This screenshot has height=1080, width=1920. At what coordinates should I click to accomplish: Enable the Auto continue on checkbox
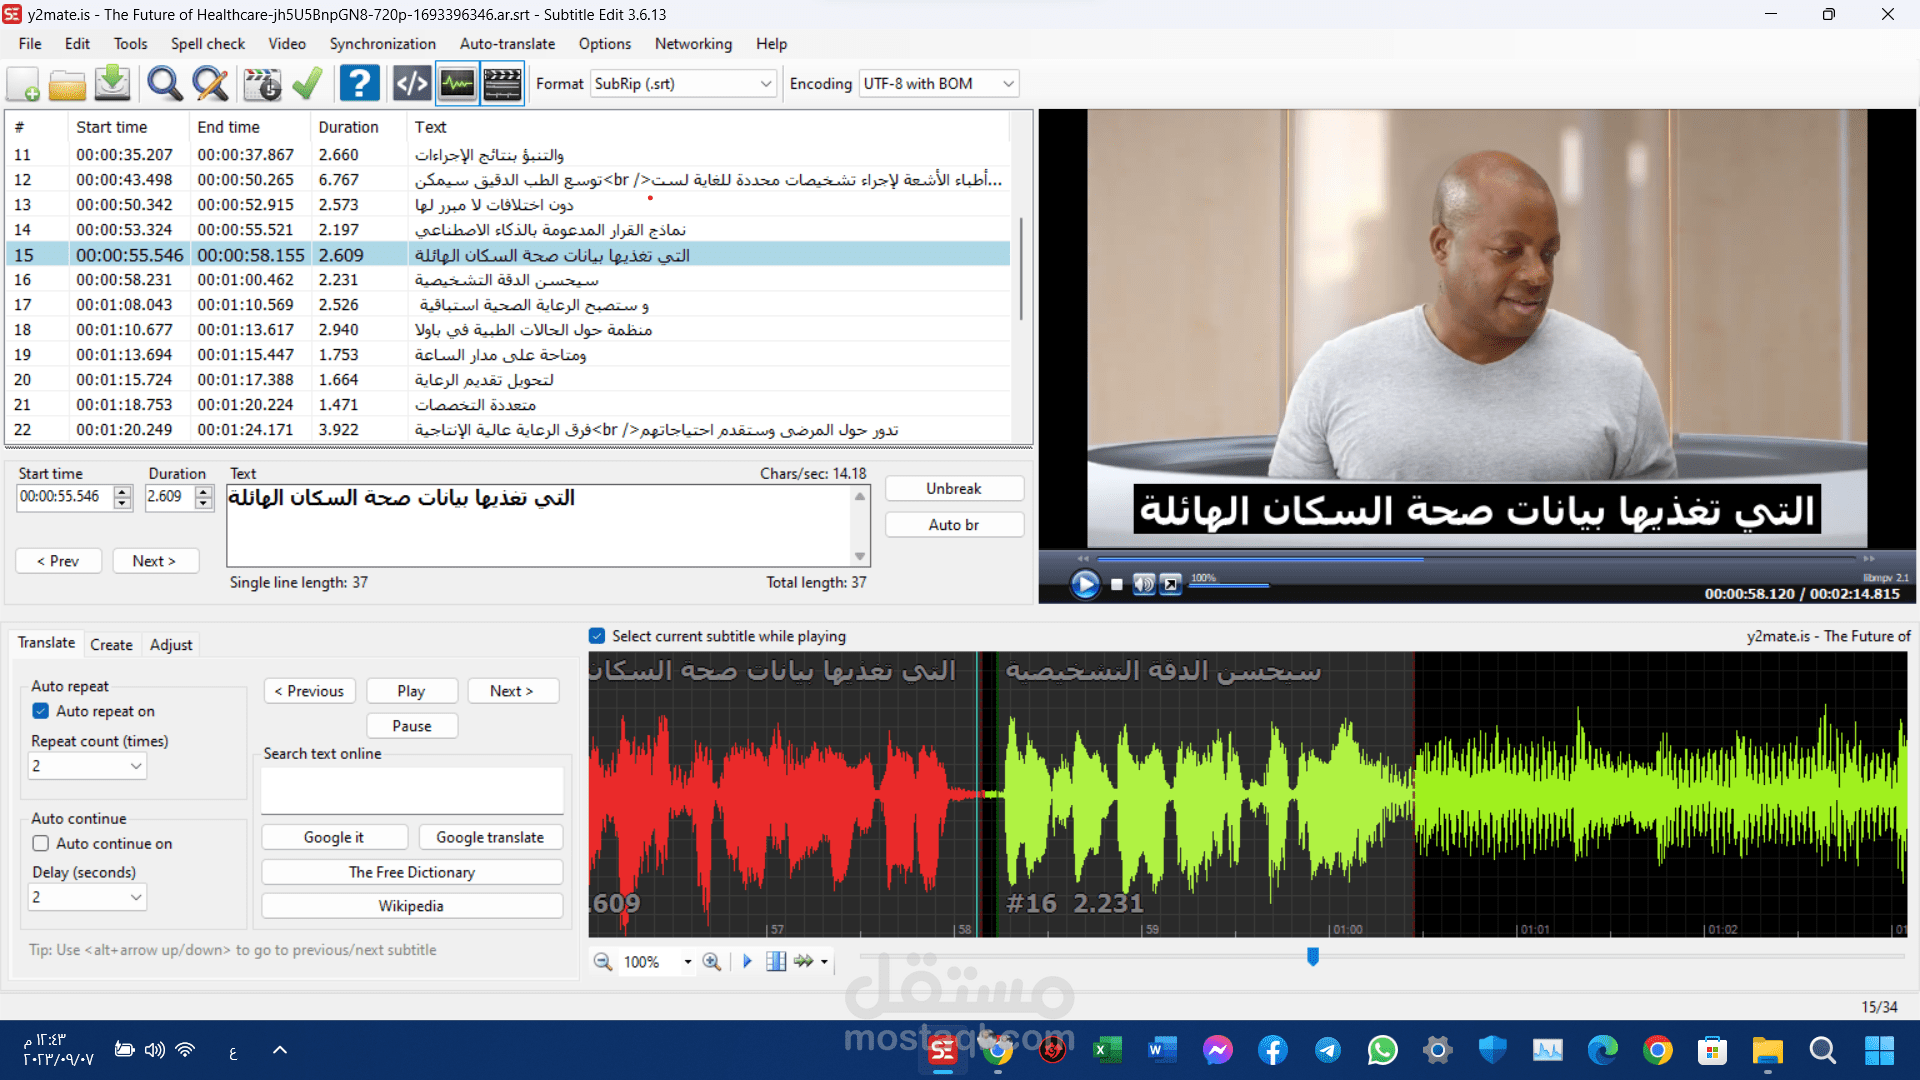point(41,844)
